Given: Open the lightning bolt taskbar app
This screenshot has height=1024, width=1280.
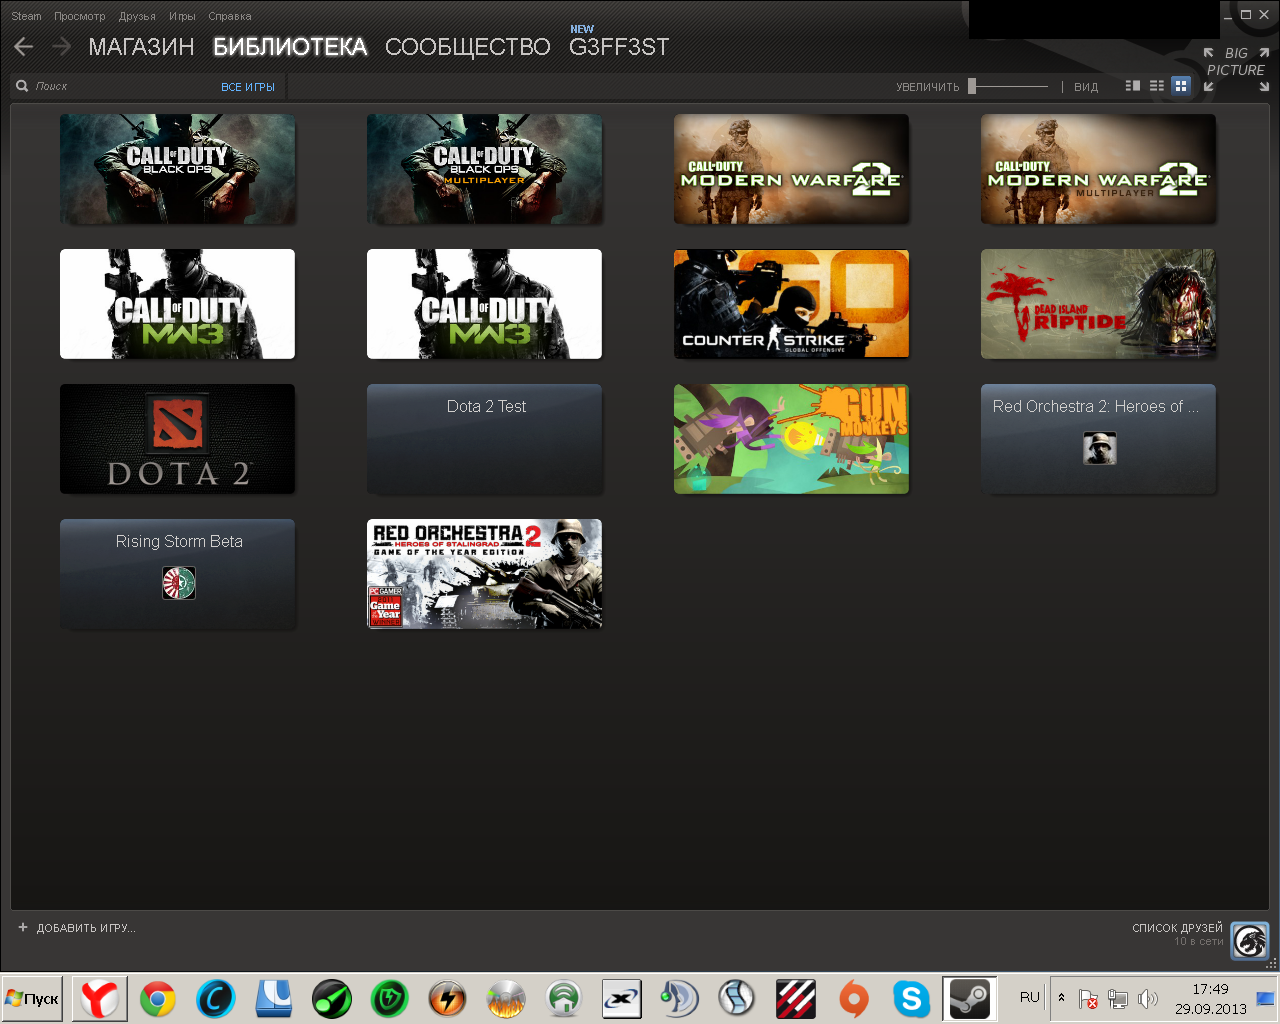Looking at the screenshot, I should pos(447,998).
